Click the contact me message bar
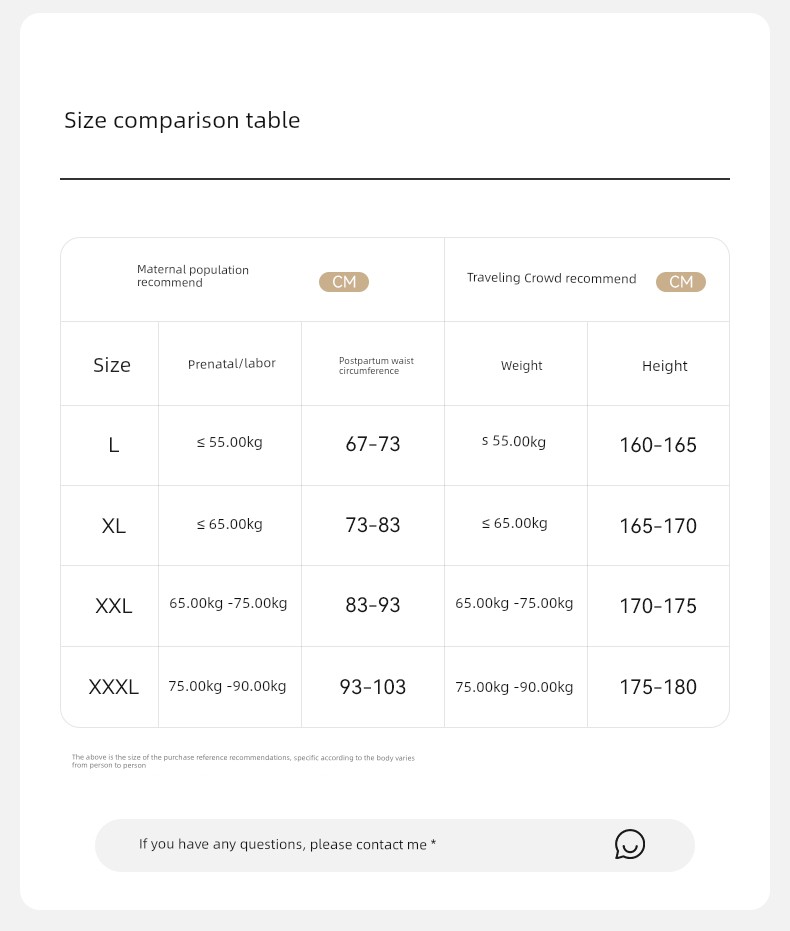Screen dimensions: 790x931 (x=395, y=846)
